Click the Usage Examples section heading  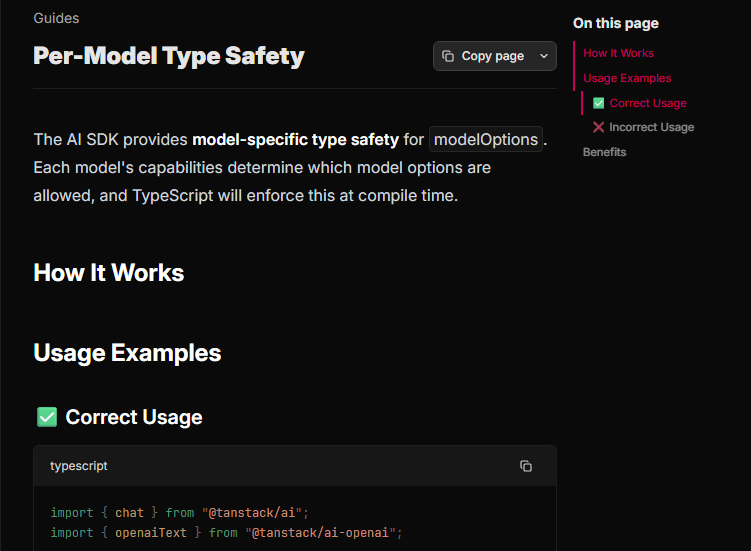[127, 353]
